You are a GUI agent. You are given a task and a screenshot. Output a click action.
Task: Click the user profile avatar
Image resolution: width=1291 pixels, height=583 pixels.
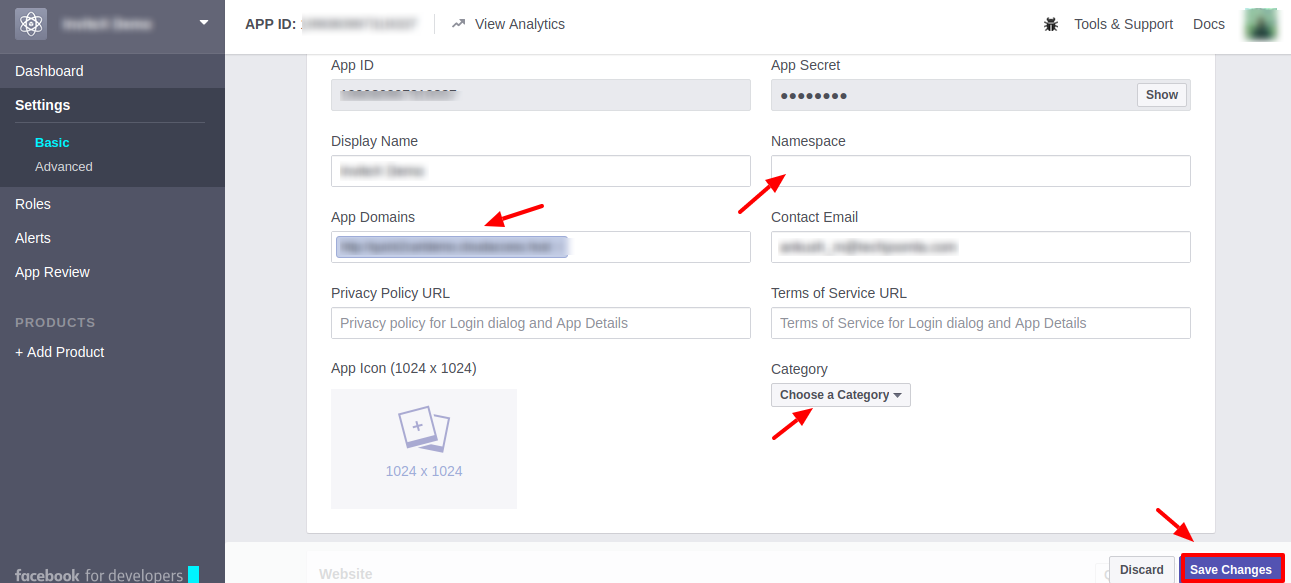(1260, 24)
